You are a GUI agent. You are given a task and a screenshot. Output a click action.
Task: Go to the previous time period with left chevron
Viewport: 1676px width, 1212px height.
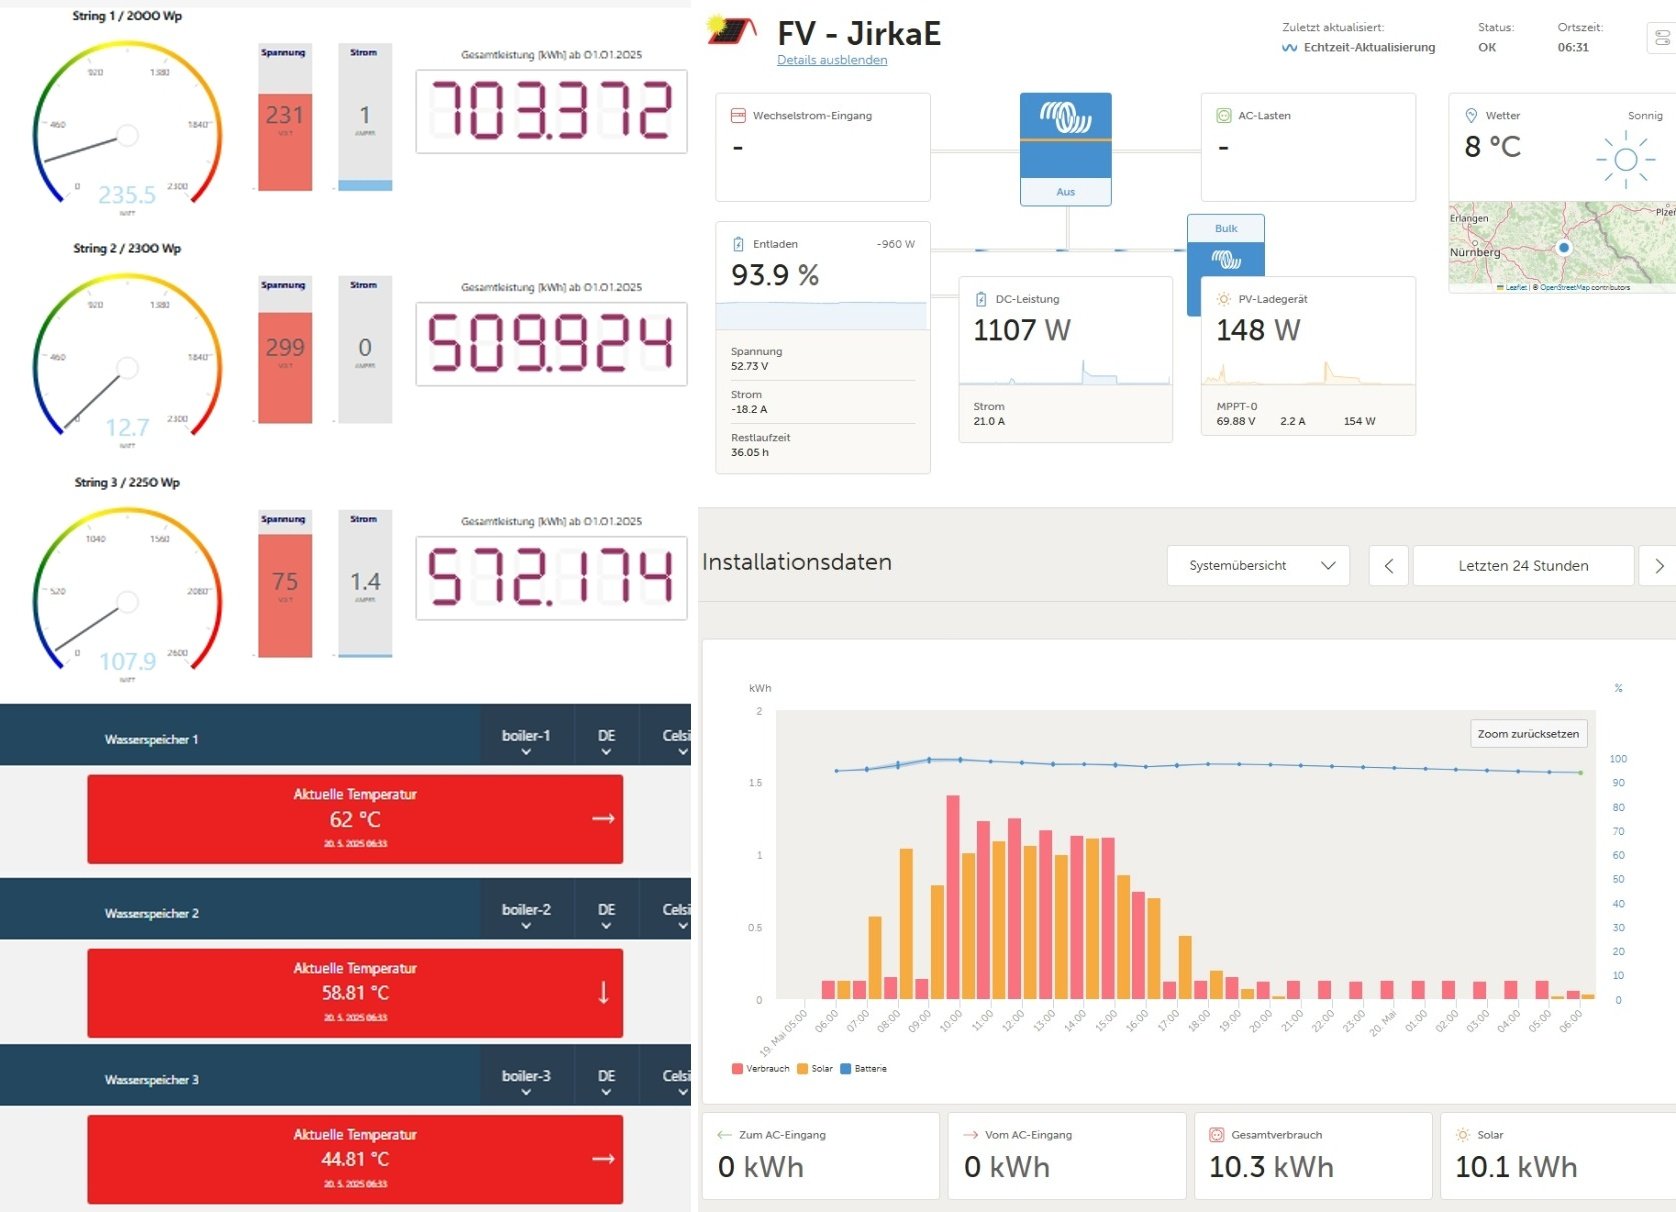[1389, 566]
